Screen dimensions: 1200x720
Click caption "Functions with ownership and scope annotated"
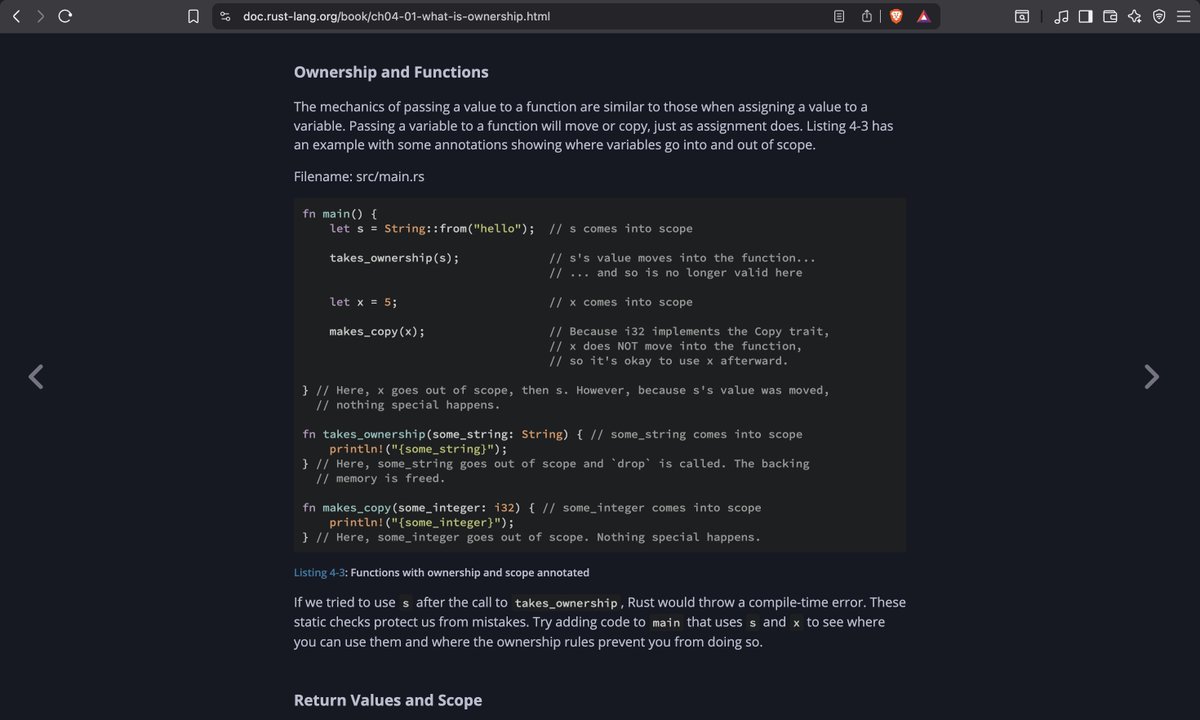point(470,573)
